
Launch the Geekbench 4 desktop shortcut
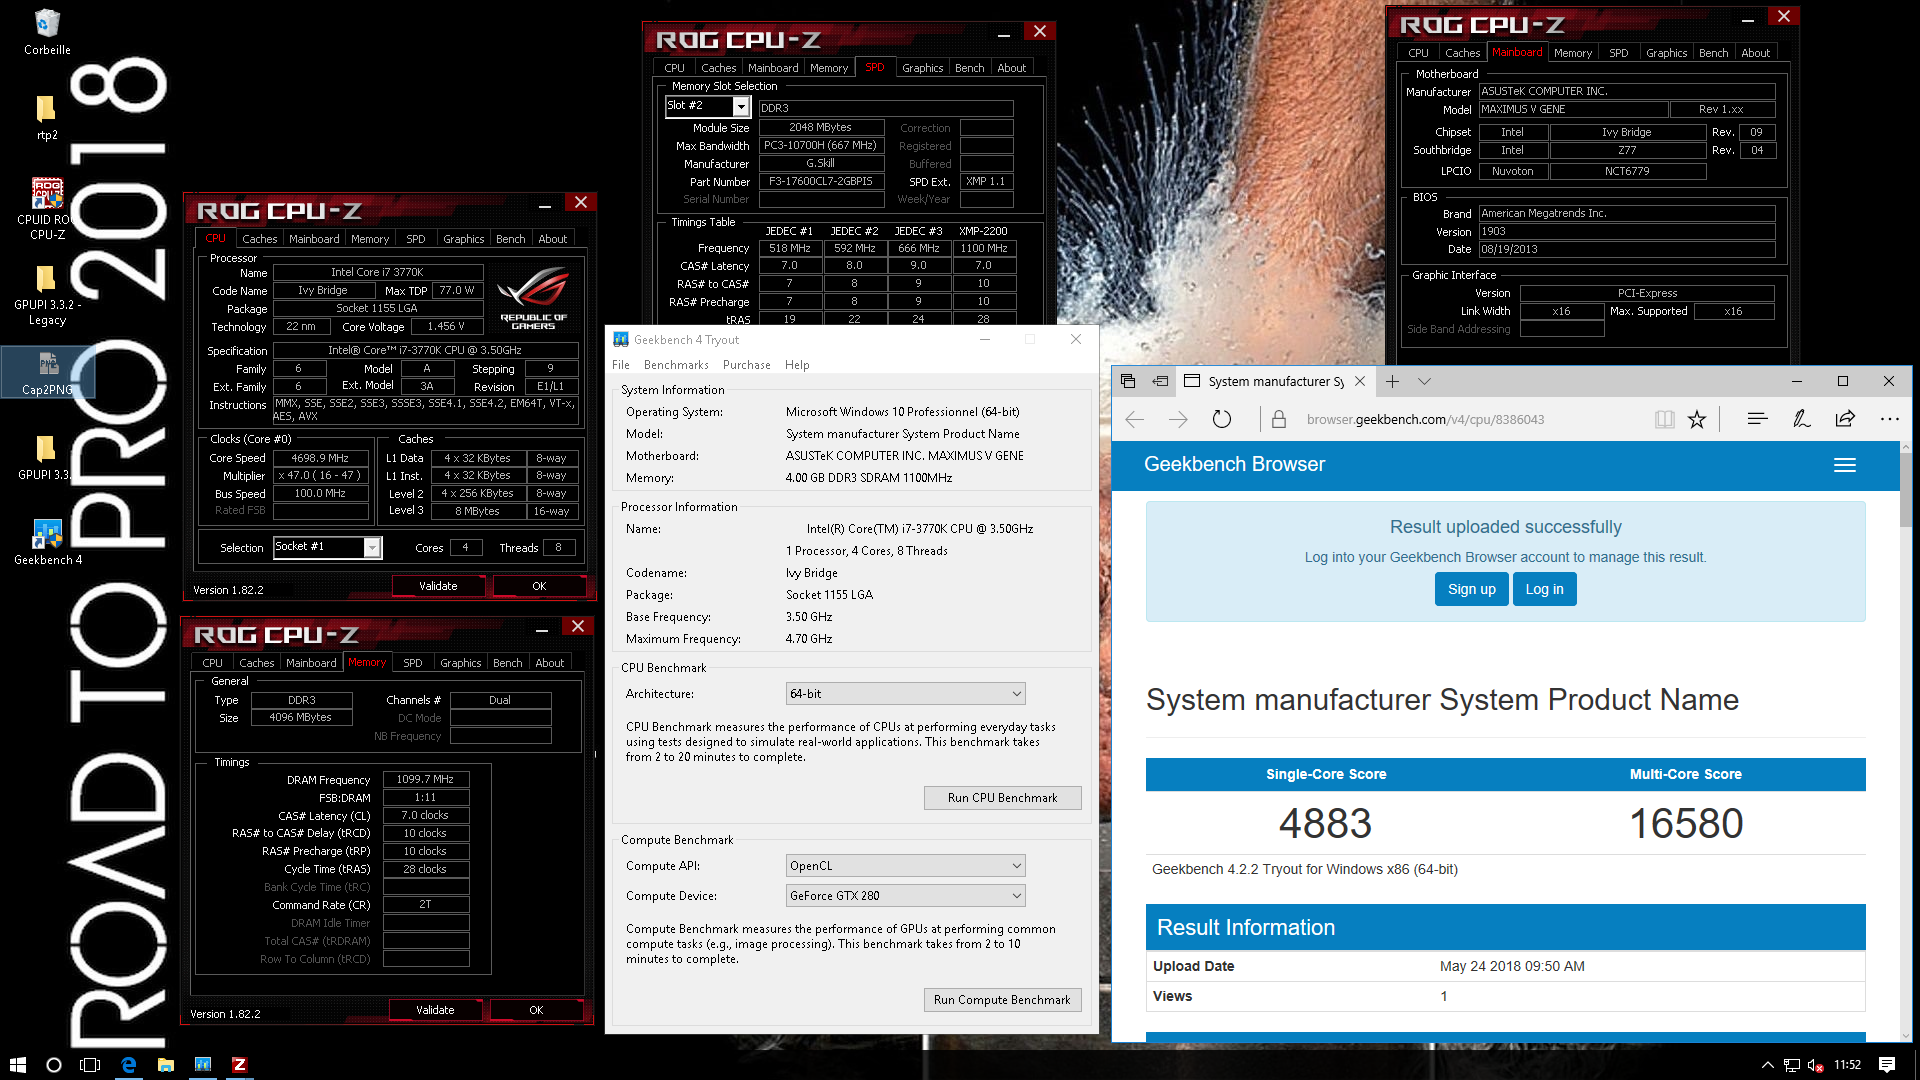[x=47, y=542]
